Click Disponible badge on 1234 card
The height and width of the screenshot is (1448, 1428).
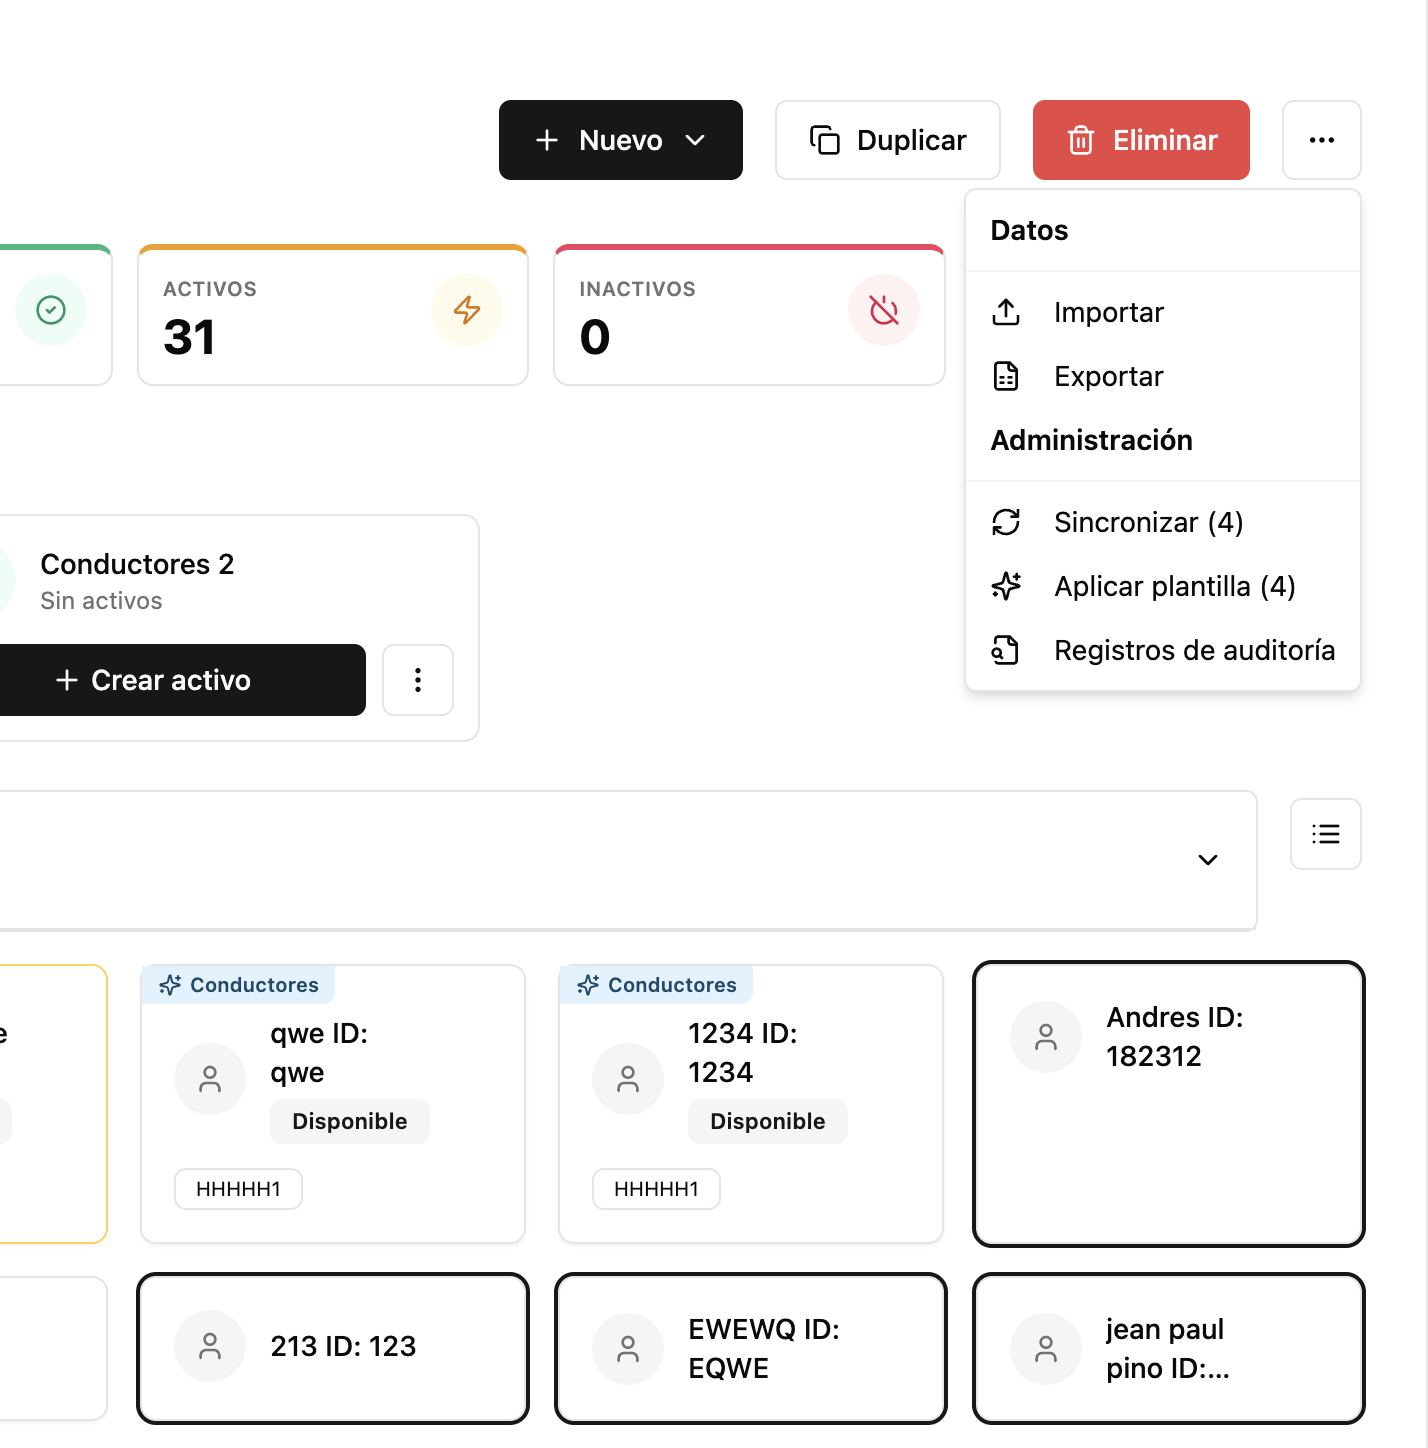click(768, 1121)
